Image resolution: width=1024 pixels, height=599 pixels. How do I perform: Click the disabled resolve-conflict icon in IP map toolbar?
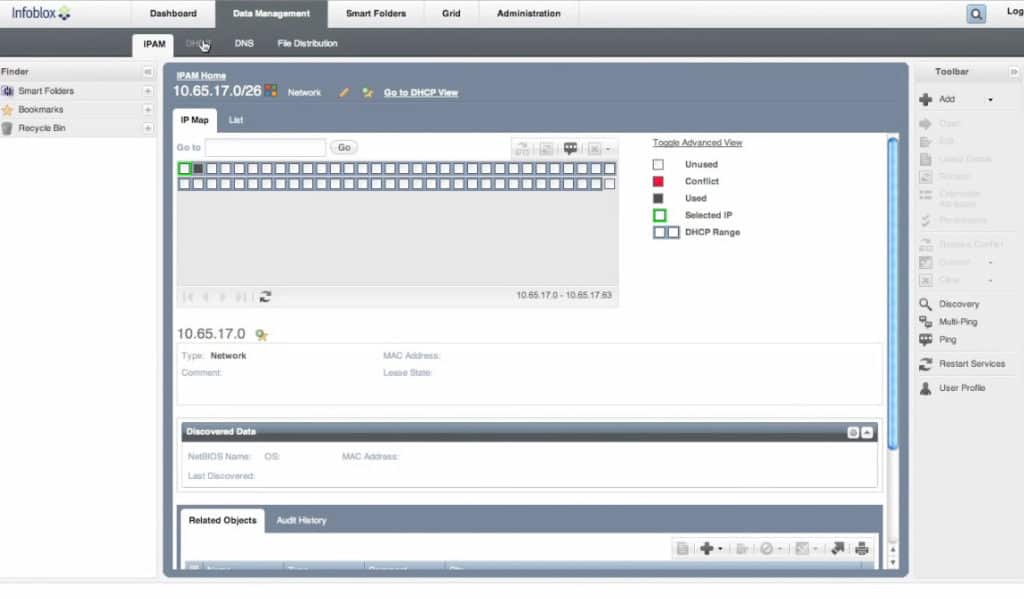coord(522,149)
